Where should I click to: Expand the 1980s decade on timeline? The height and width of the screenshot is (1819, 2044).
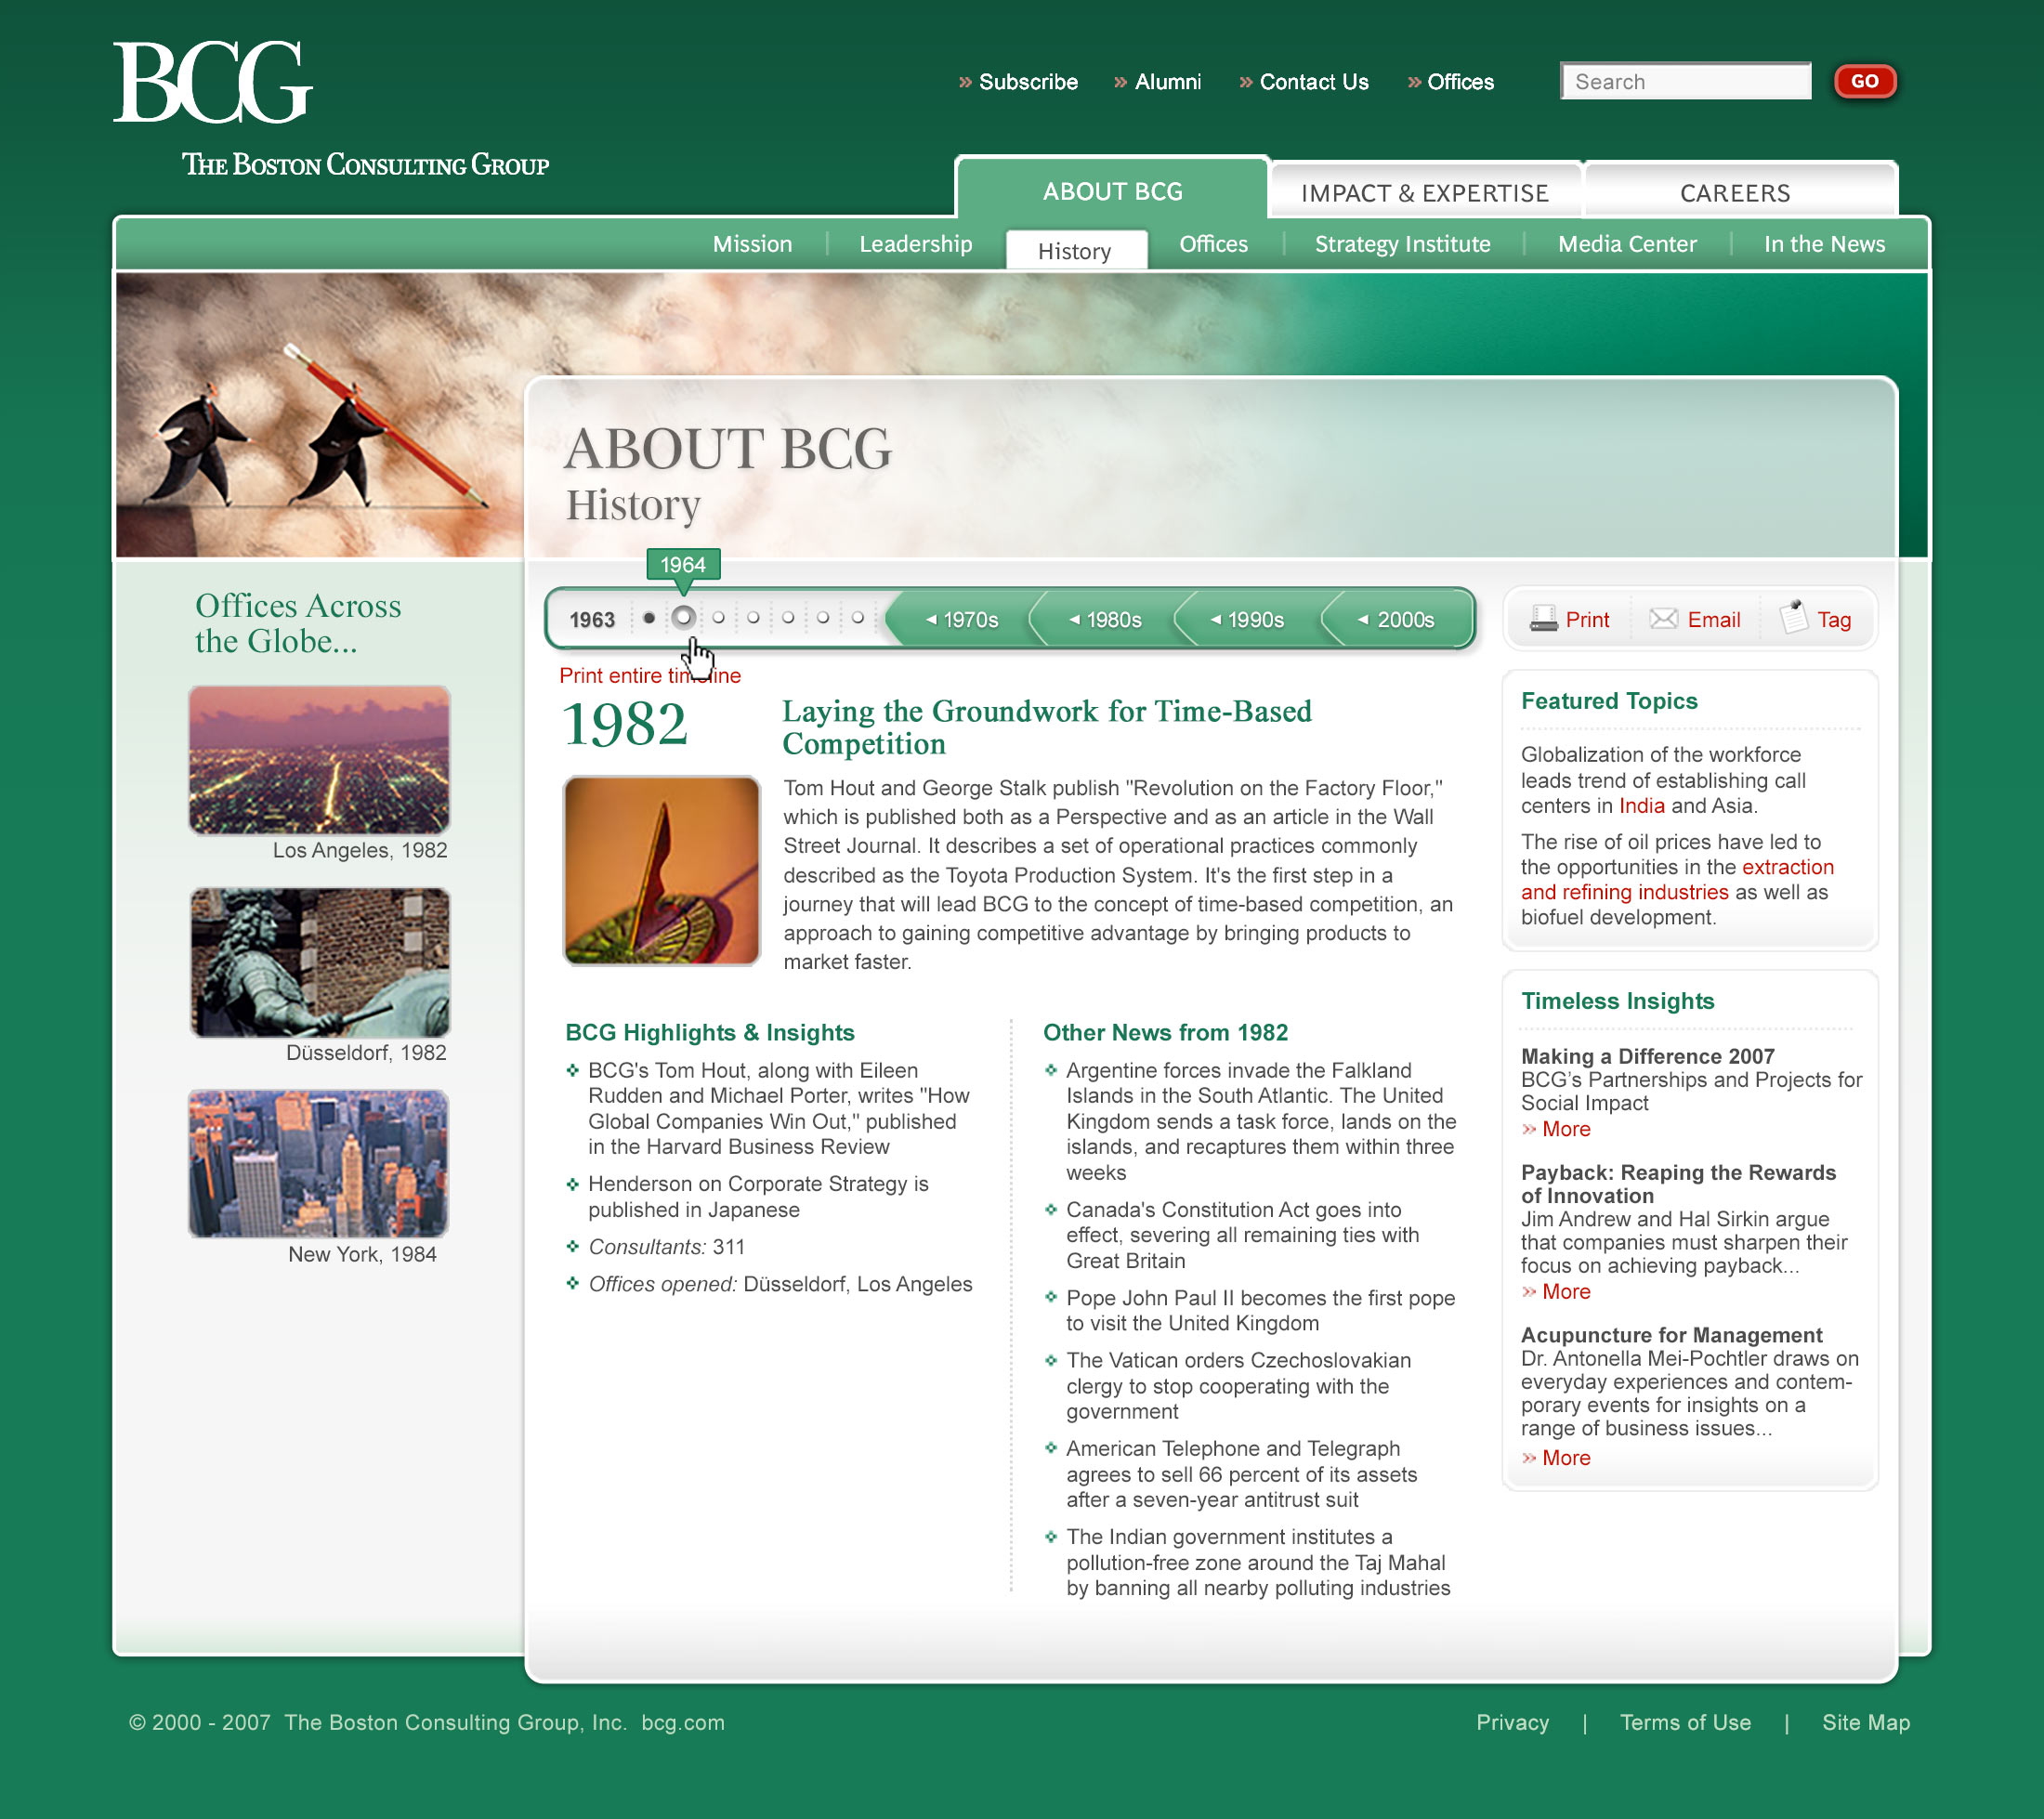pos(1104,620)
